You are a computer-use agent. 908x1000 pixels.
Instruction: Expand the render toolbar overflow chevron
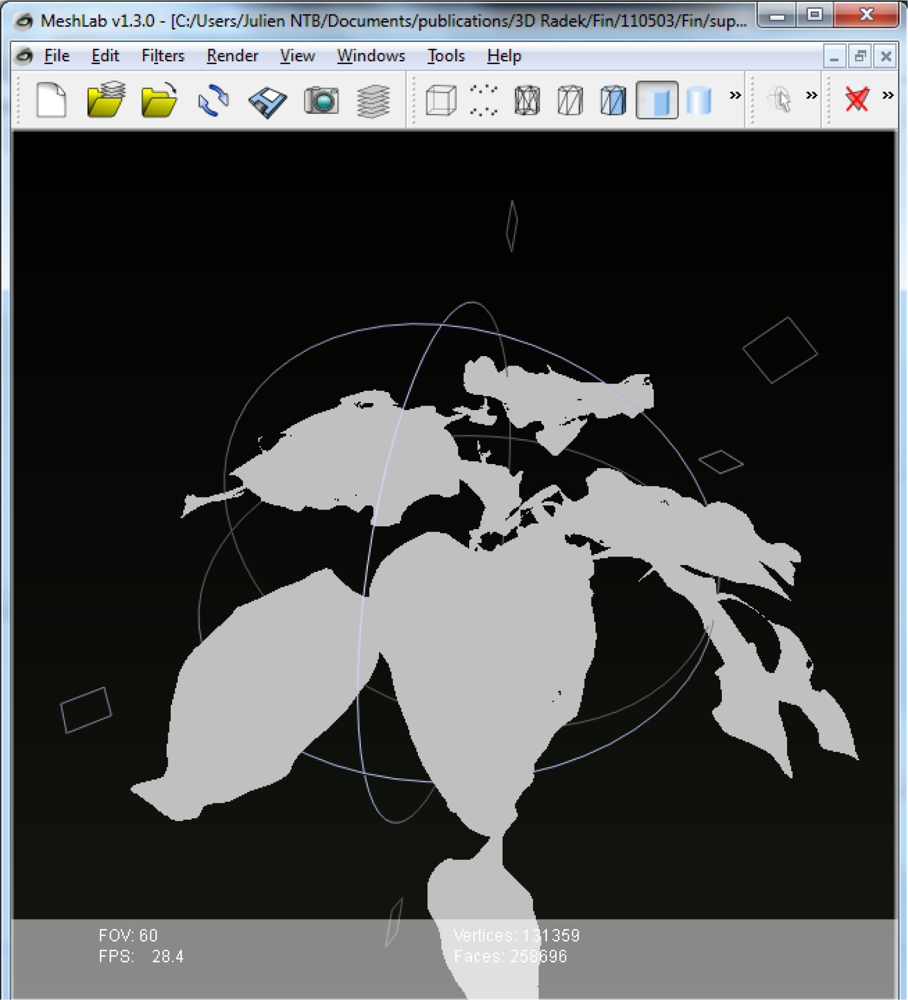735,96
